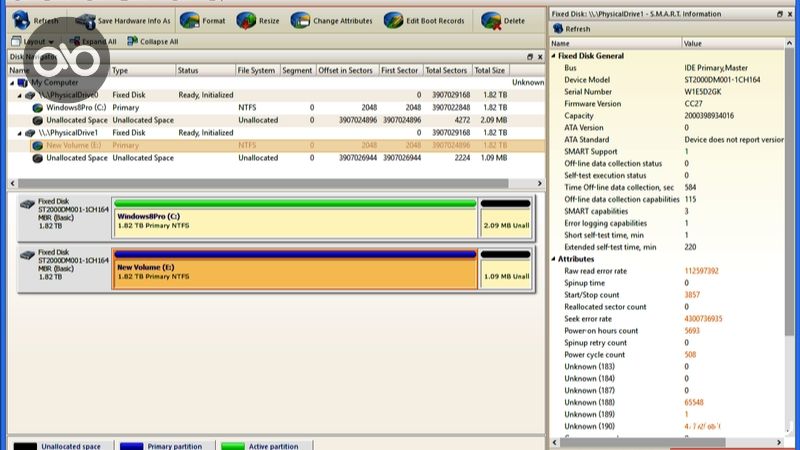Click the Disk Navigator horizontal scrollbar
Screen dimensions: 800x450
[263, 183]
